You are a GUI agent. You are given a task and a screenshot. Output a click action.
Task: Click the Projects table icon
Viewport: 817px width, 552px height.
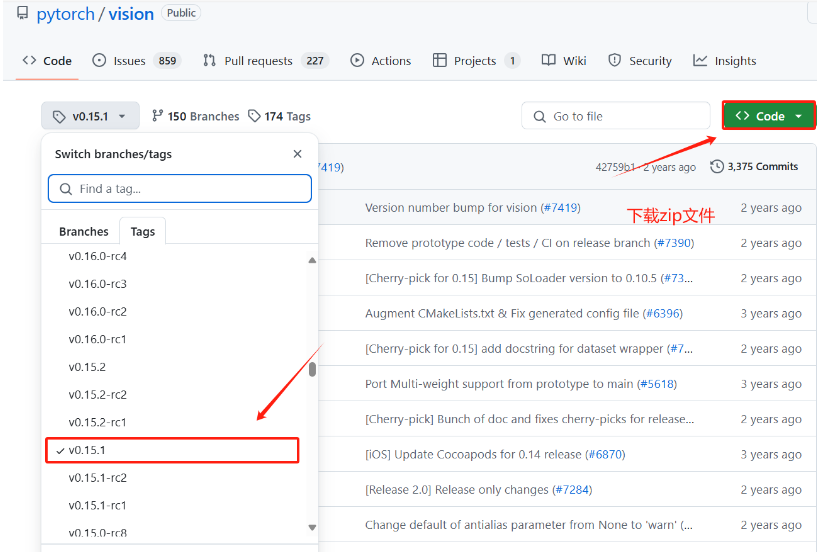(440, 60)
